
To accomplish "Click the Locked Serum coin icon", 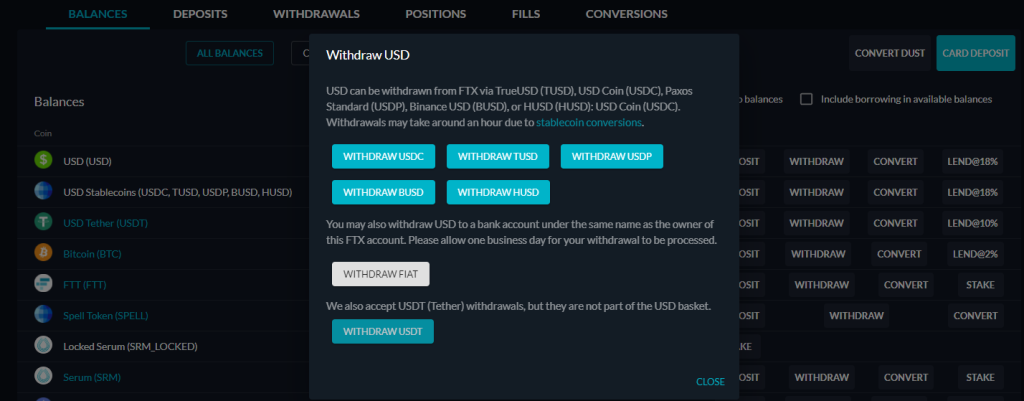I will [43, 346].
